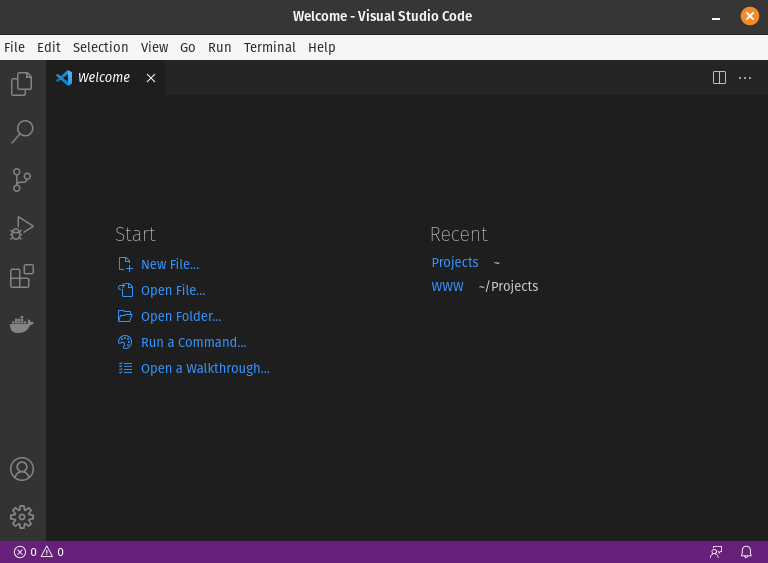Open the Extensions view icon
The height and width of the screenshot is (563, 768).
coord(22,276)
